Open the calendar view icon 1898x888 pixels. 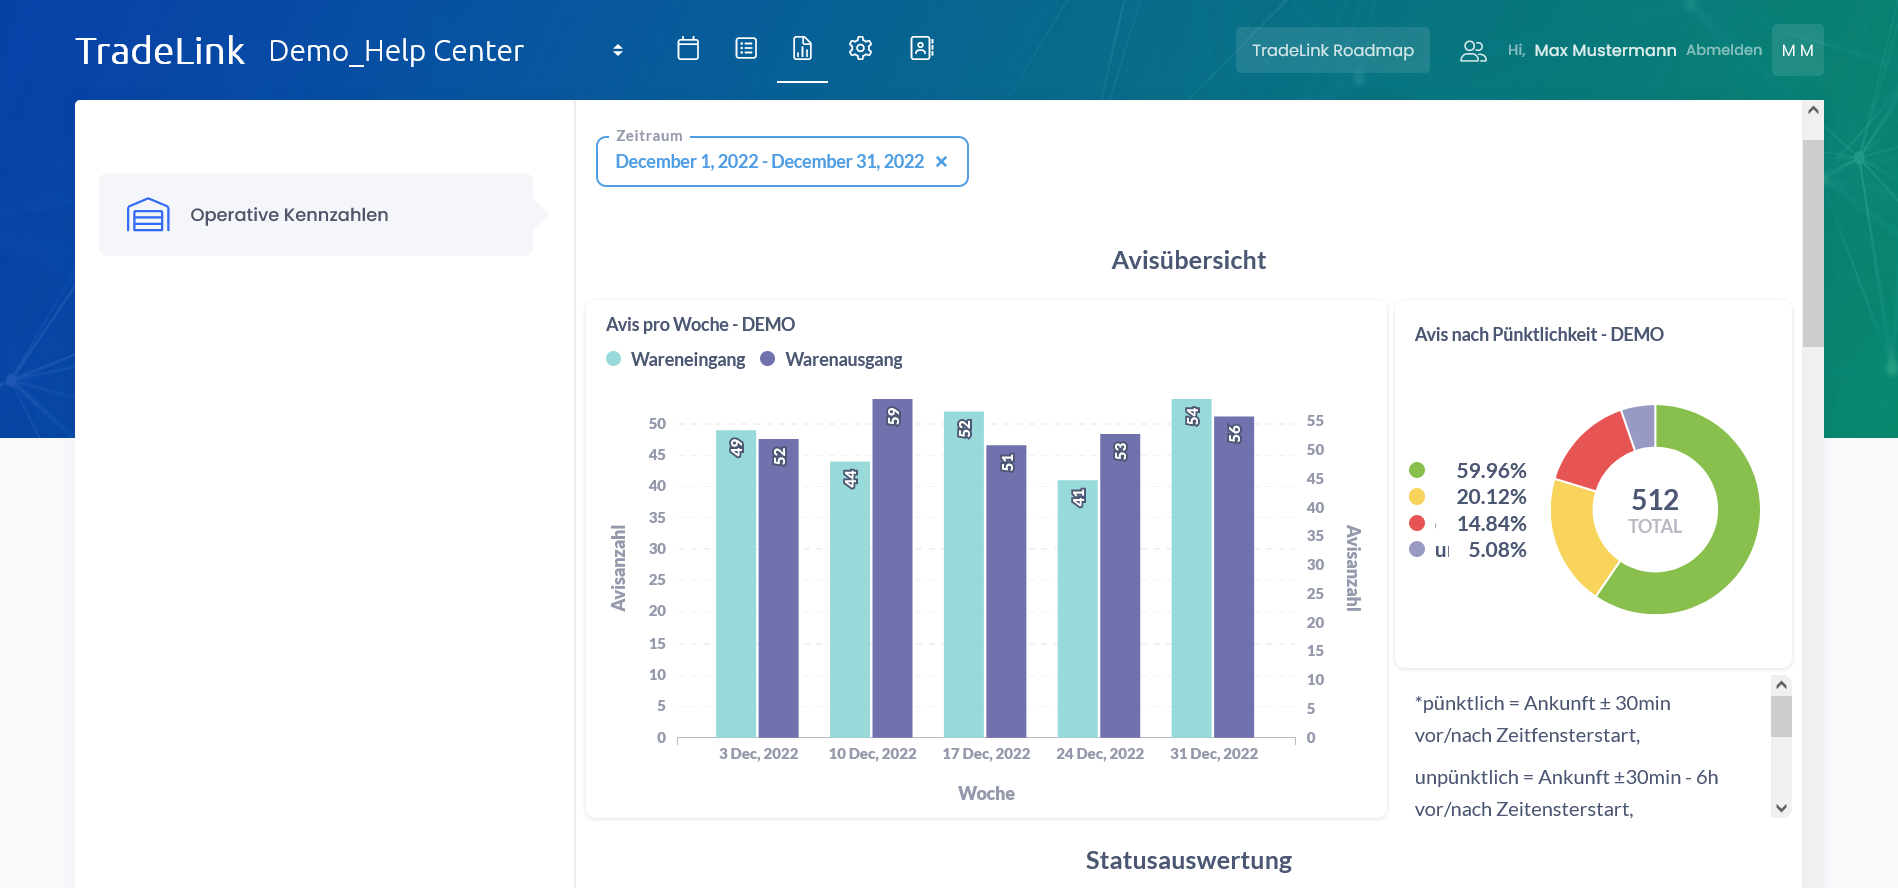click(688, 49)
